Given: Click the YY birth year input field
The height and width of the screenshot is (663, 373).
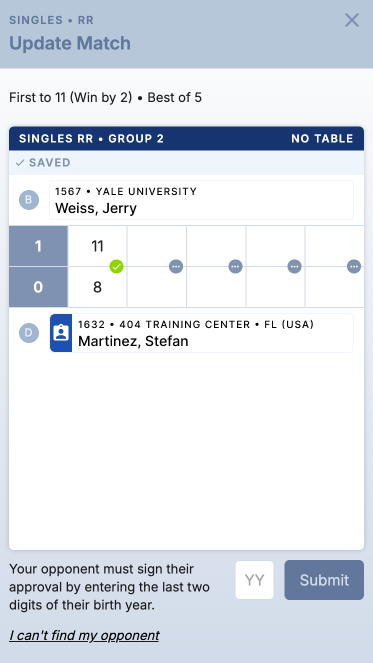Looking at the screenshot, I should [x=255, y=580].
